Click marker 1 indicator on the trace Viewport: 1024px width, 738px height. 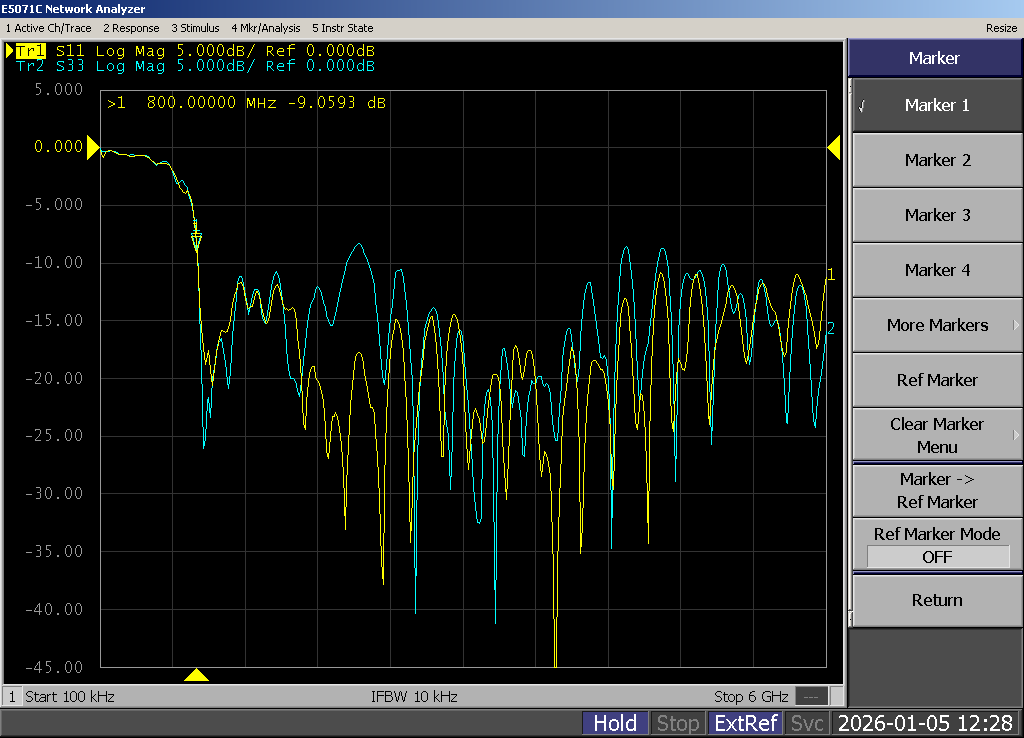click(196, 238)
